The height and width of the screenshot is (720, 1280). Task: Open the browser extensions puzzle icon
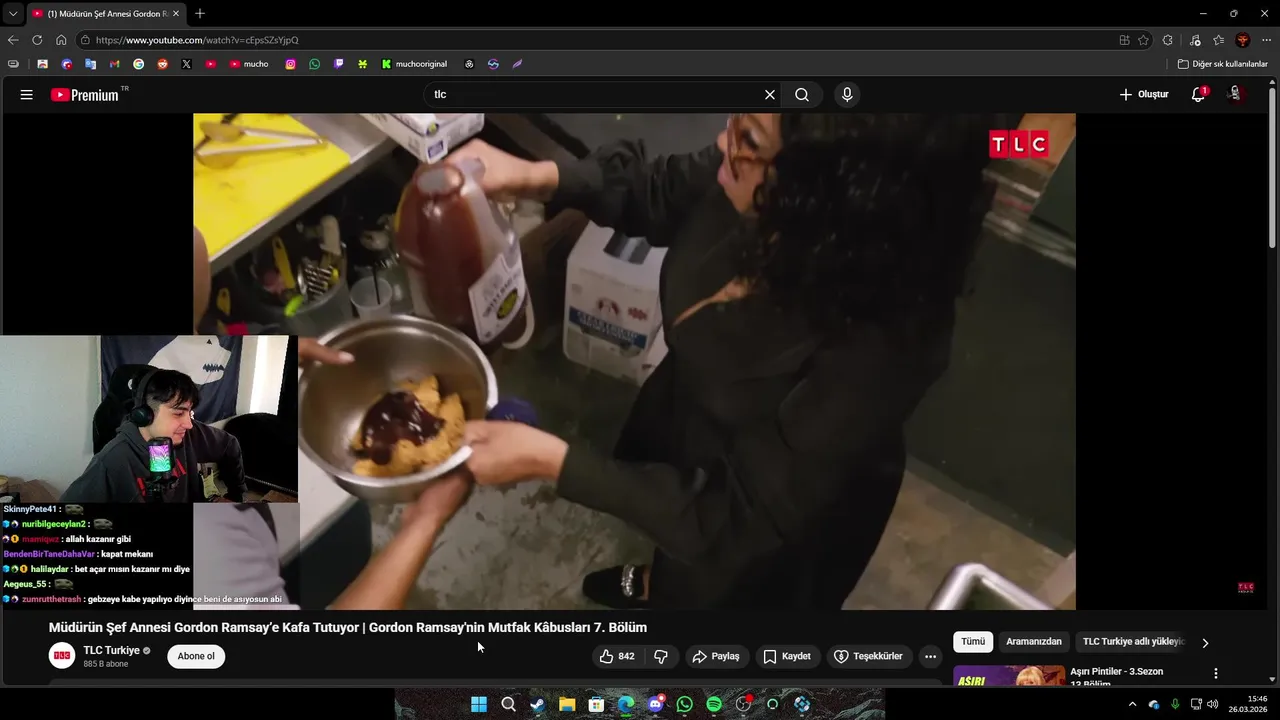(x=1168, y=40)
